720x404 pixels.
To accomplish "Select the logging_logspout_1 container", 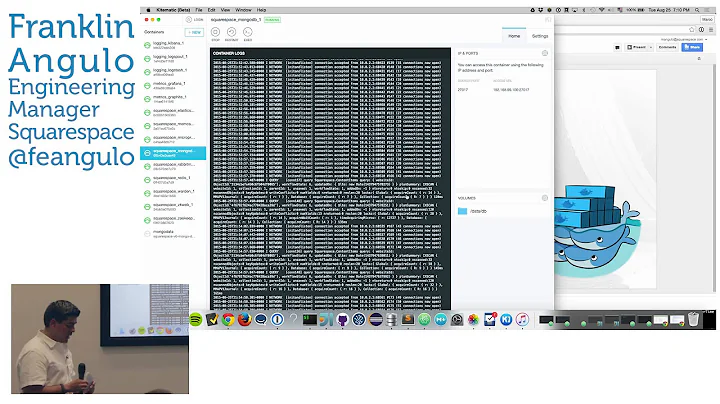I will (173, 58).
